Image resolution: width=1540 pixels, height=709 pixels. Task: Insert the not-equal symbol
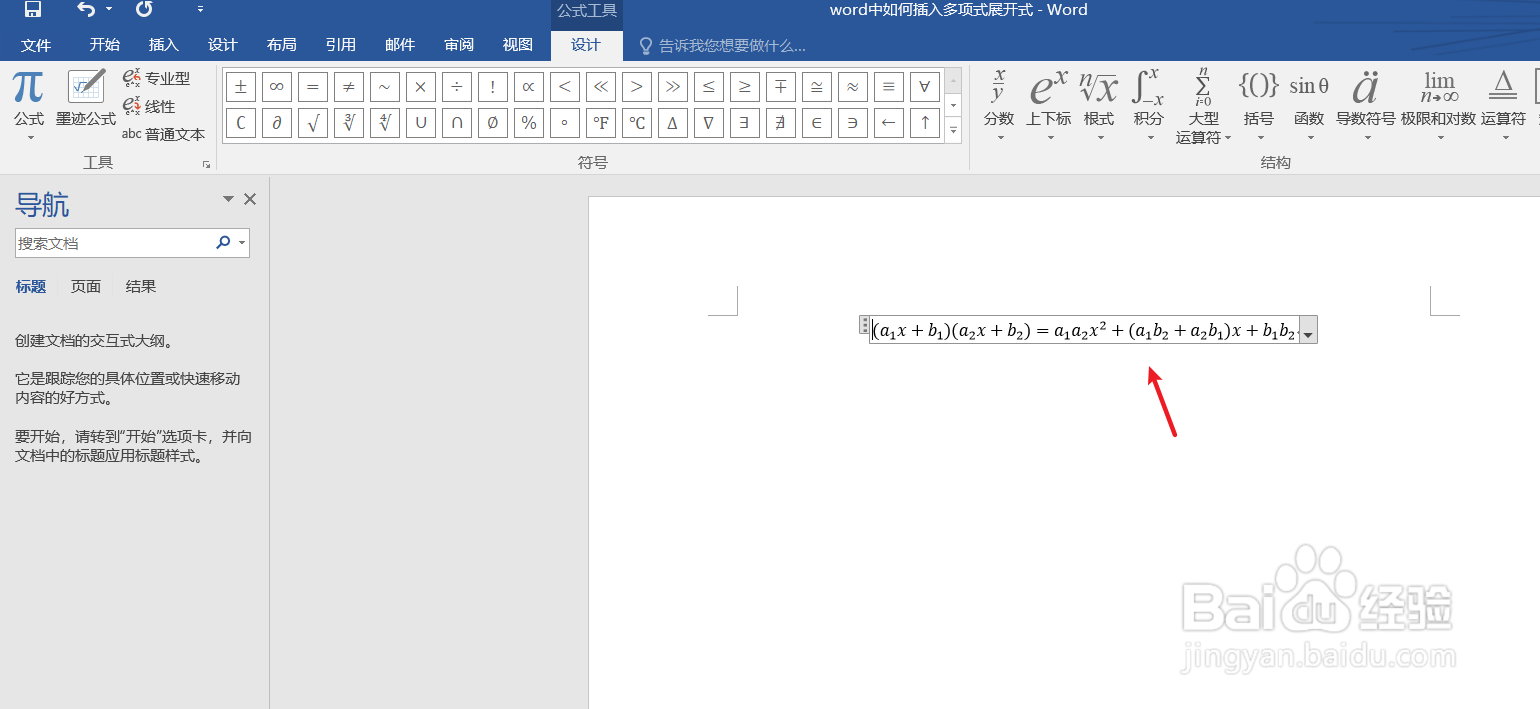point(349,87)
